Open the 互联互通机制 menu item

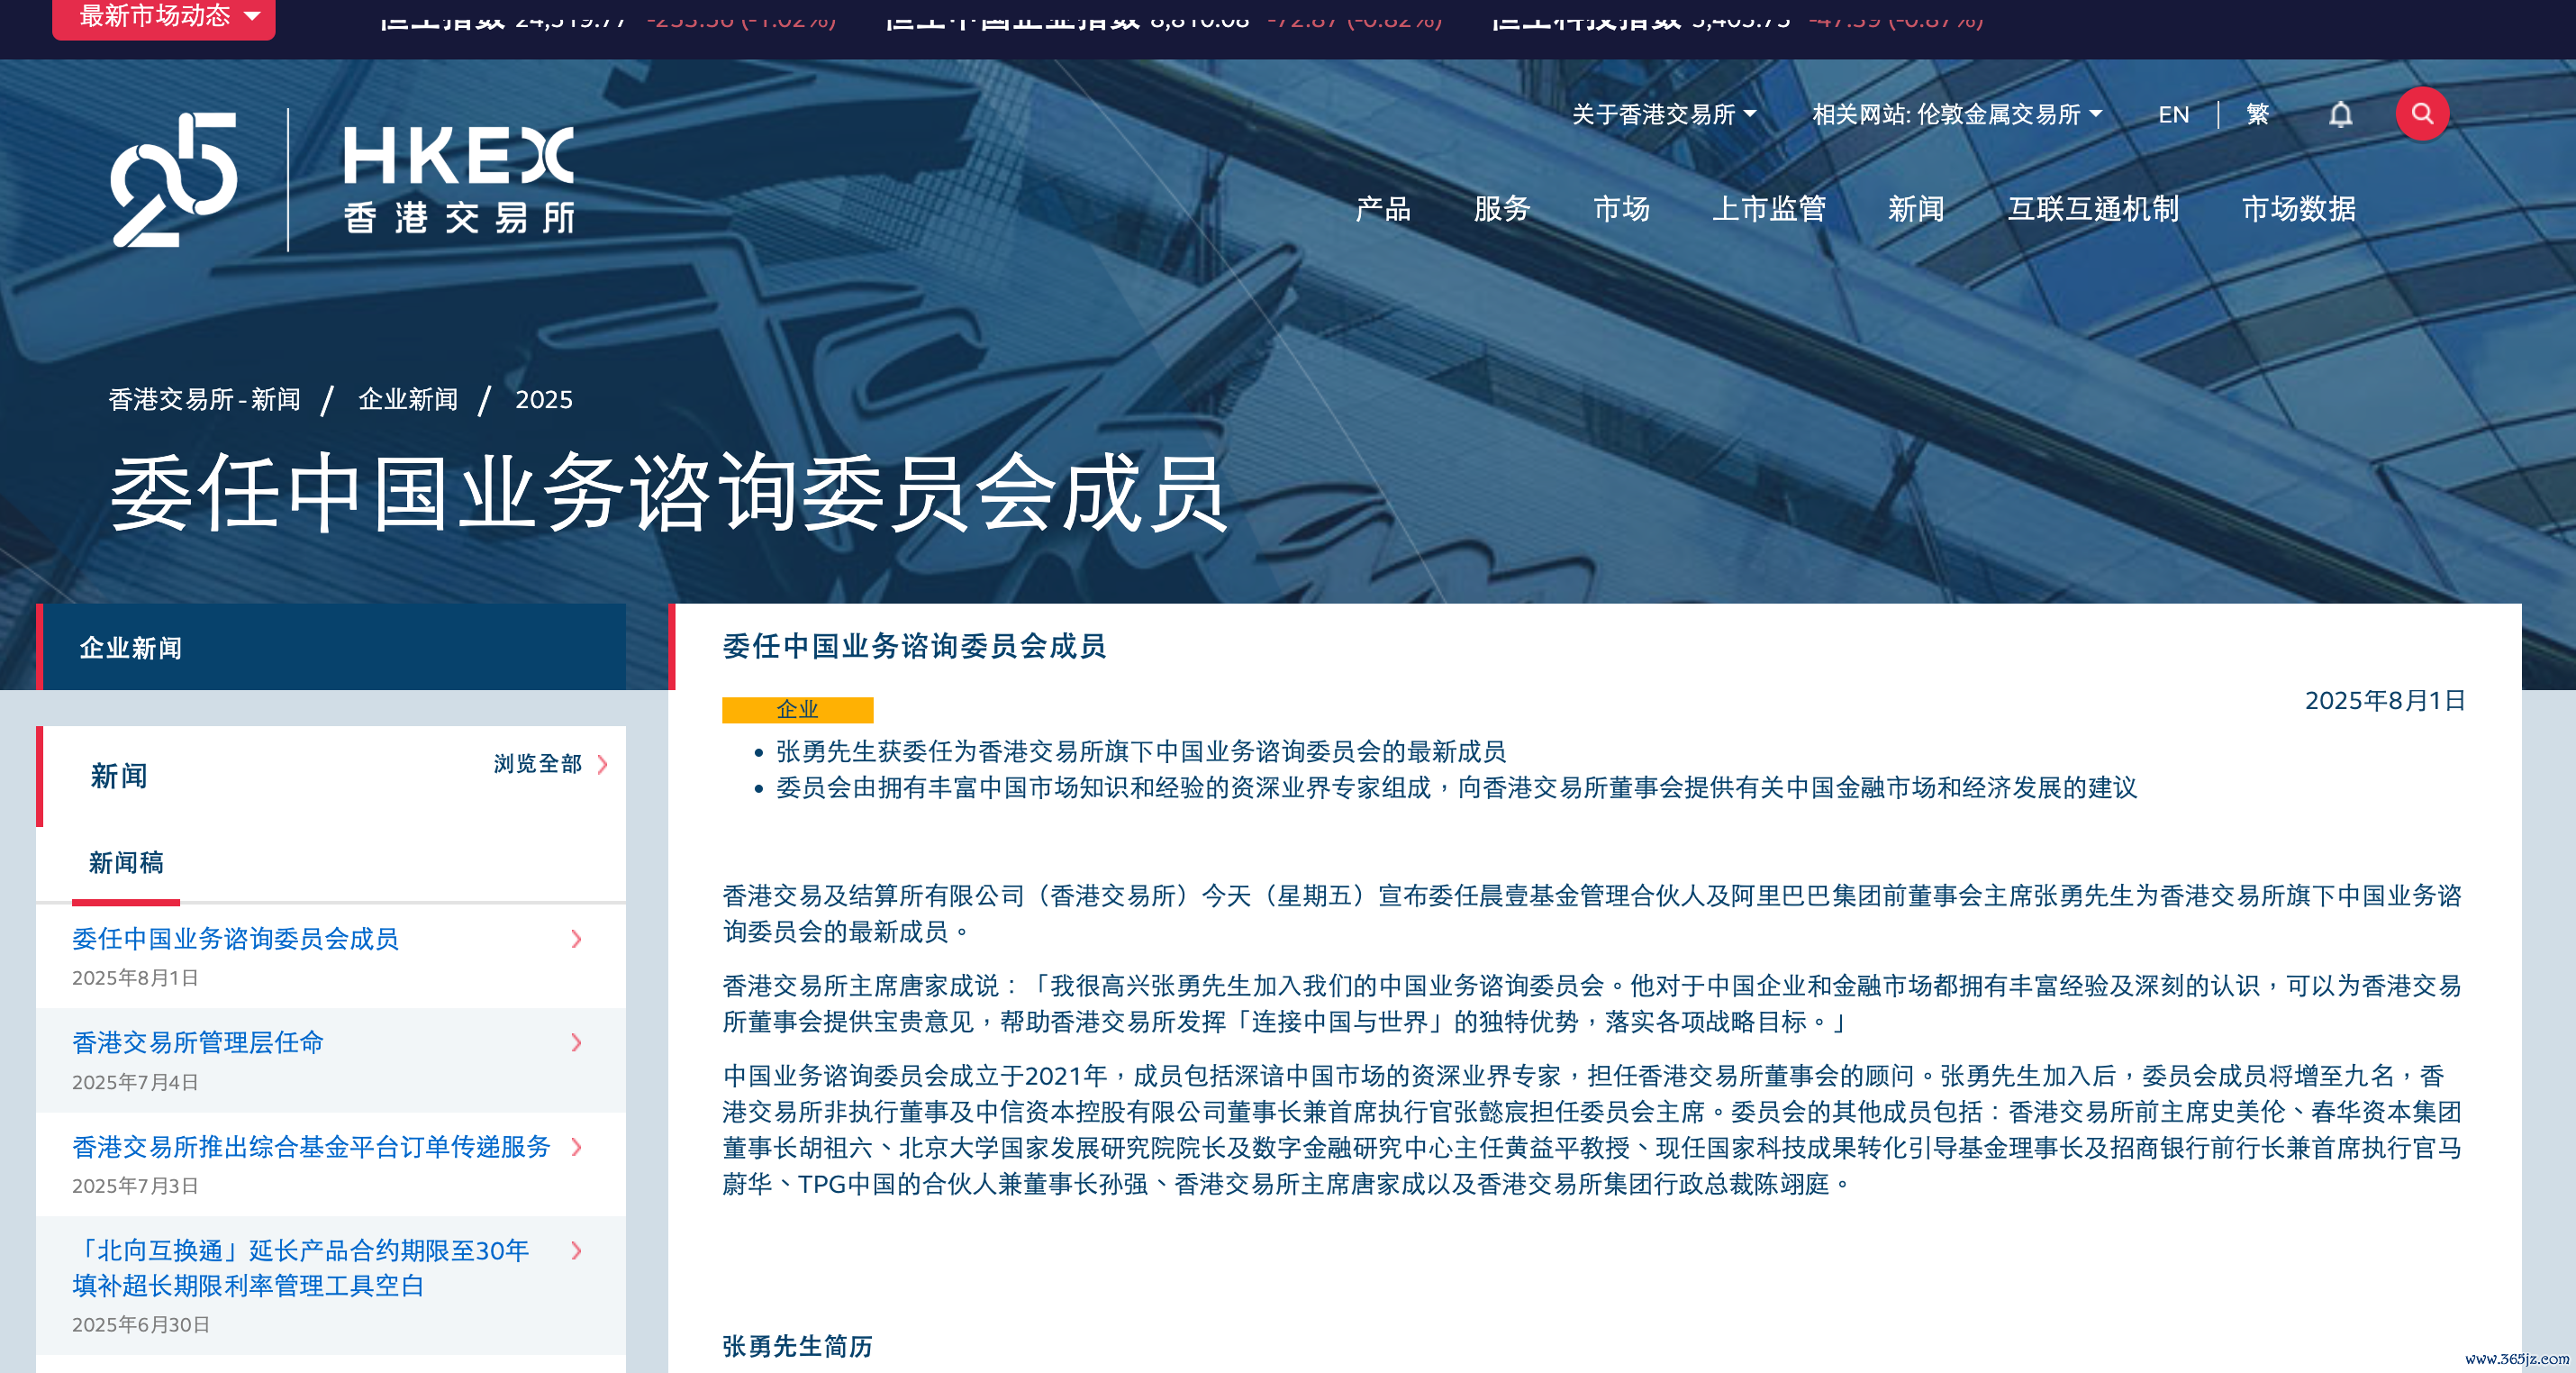click(2092, 209)
